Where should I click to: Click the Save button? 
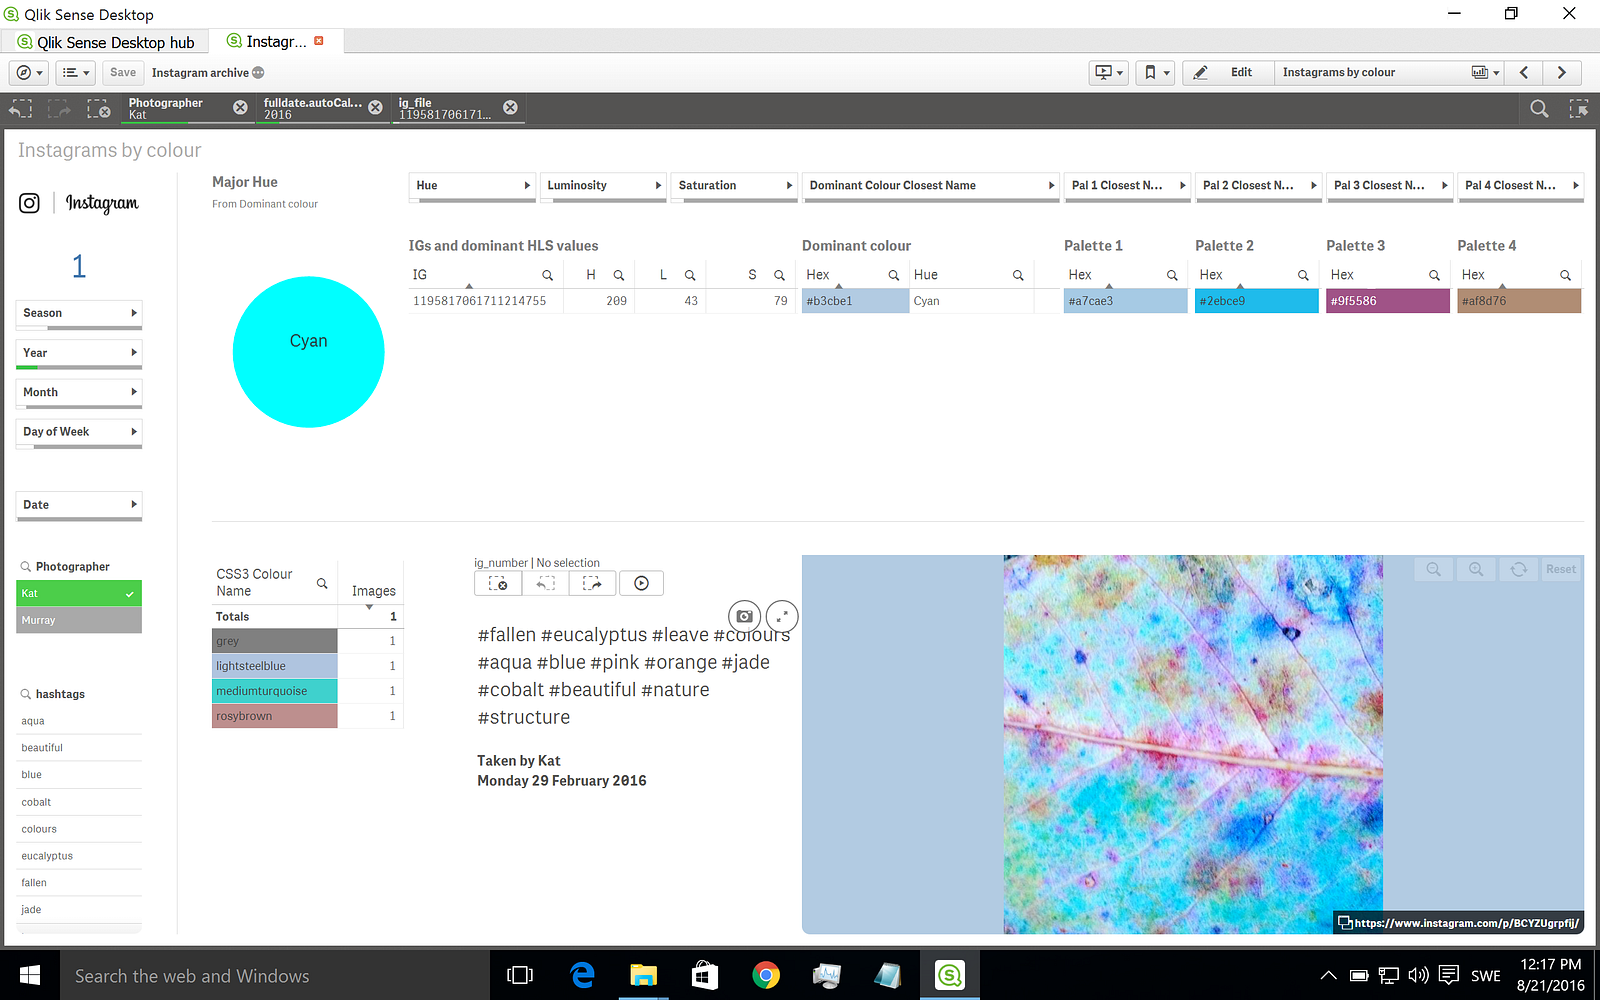(123, 73)
